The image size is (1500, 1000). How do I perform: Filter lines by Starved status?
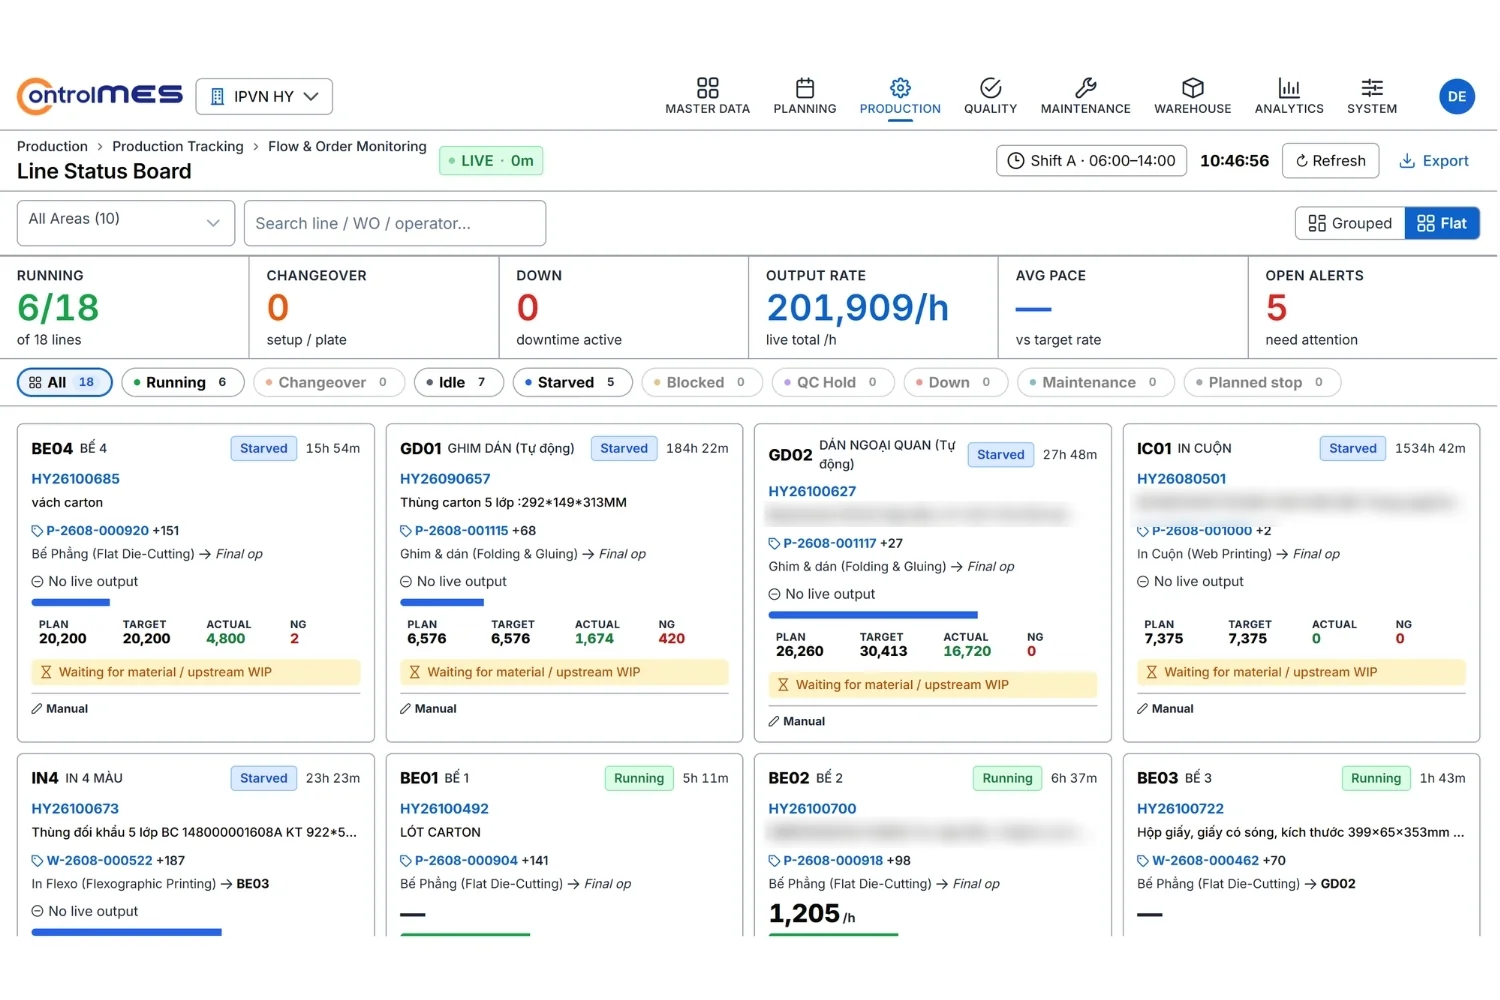click(x=572, y=382)
